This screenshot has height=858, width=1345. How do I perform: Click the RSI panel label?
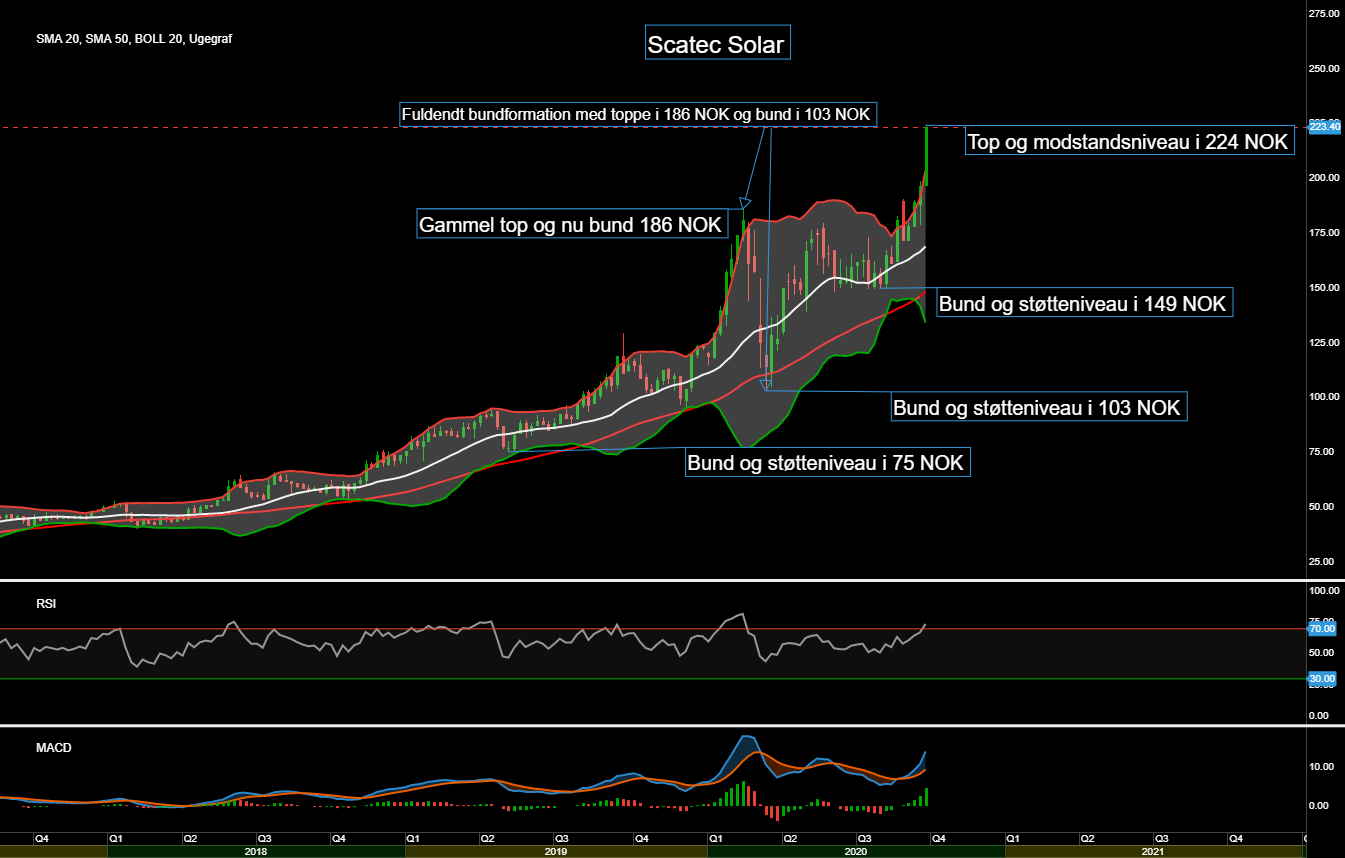[45, 604]
